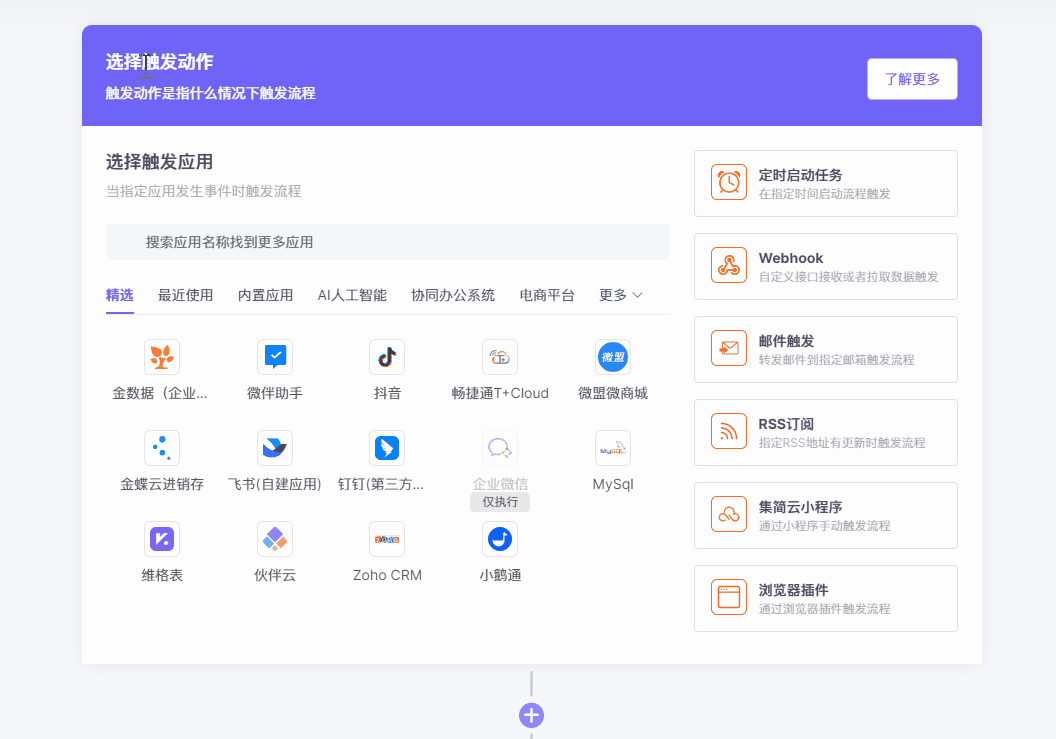Image resolution: width=1056 pixels, height=739 pixels.
Task: Click the 通过浏览器插件触发流程 description
Action: coord(824,609)
